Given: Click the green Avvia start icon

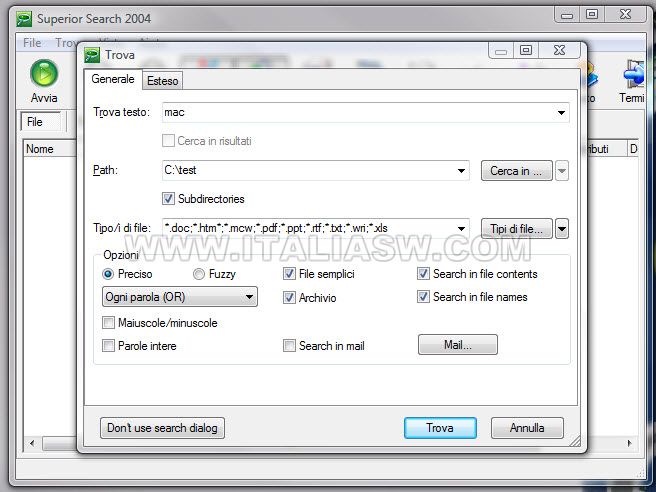Looking at the screenshot, I should point(44,74).
